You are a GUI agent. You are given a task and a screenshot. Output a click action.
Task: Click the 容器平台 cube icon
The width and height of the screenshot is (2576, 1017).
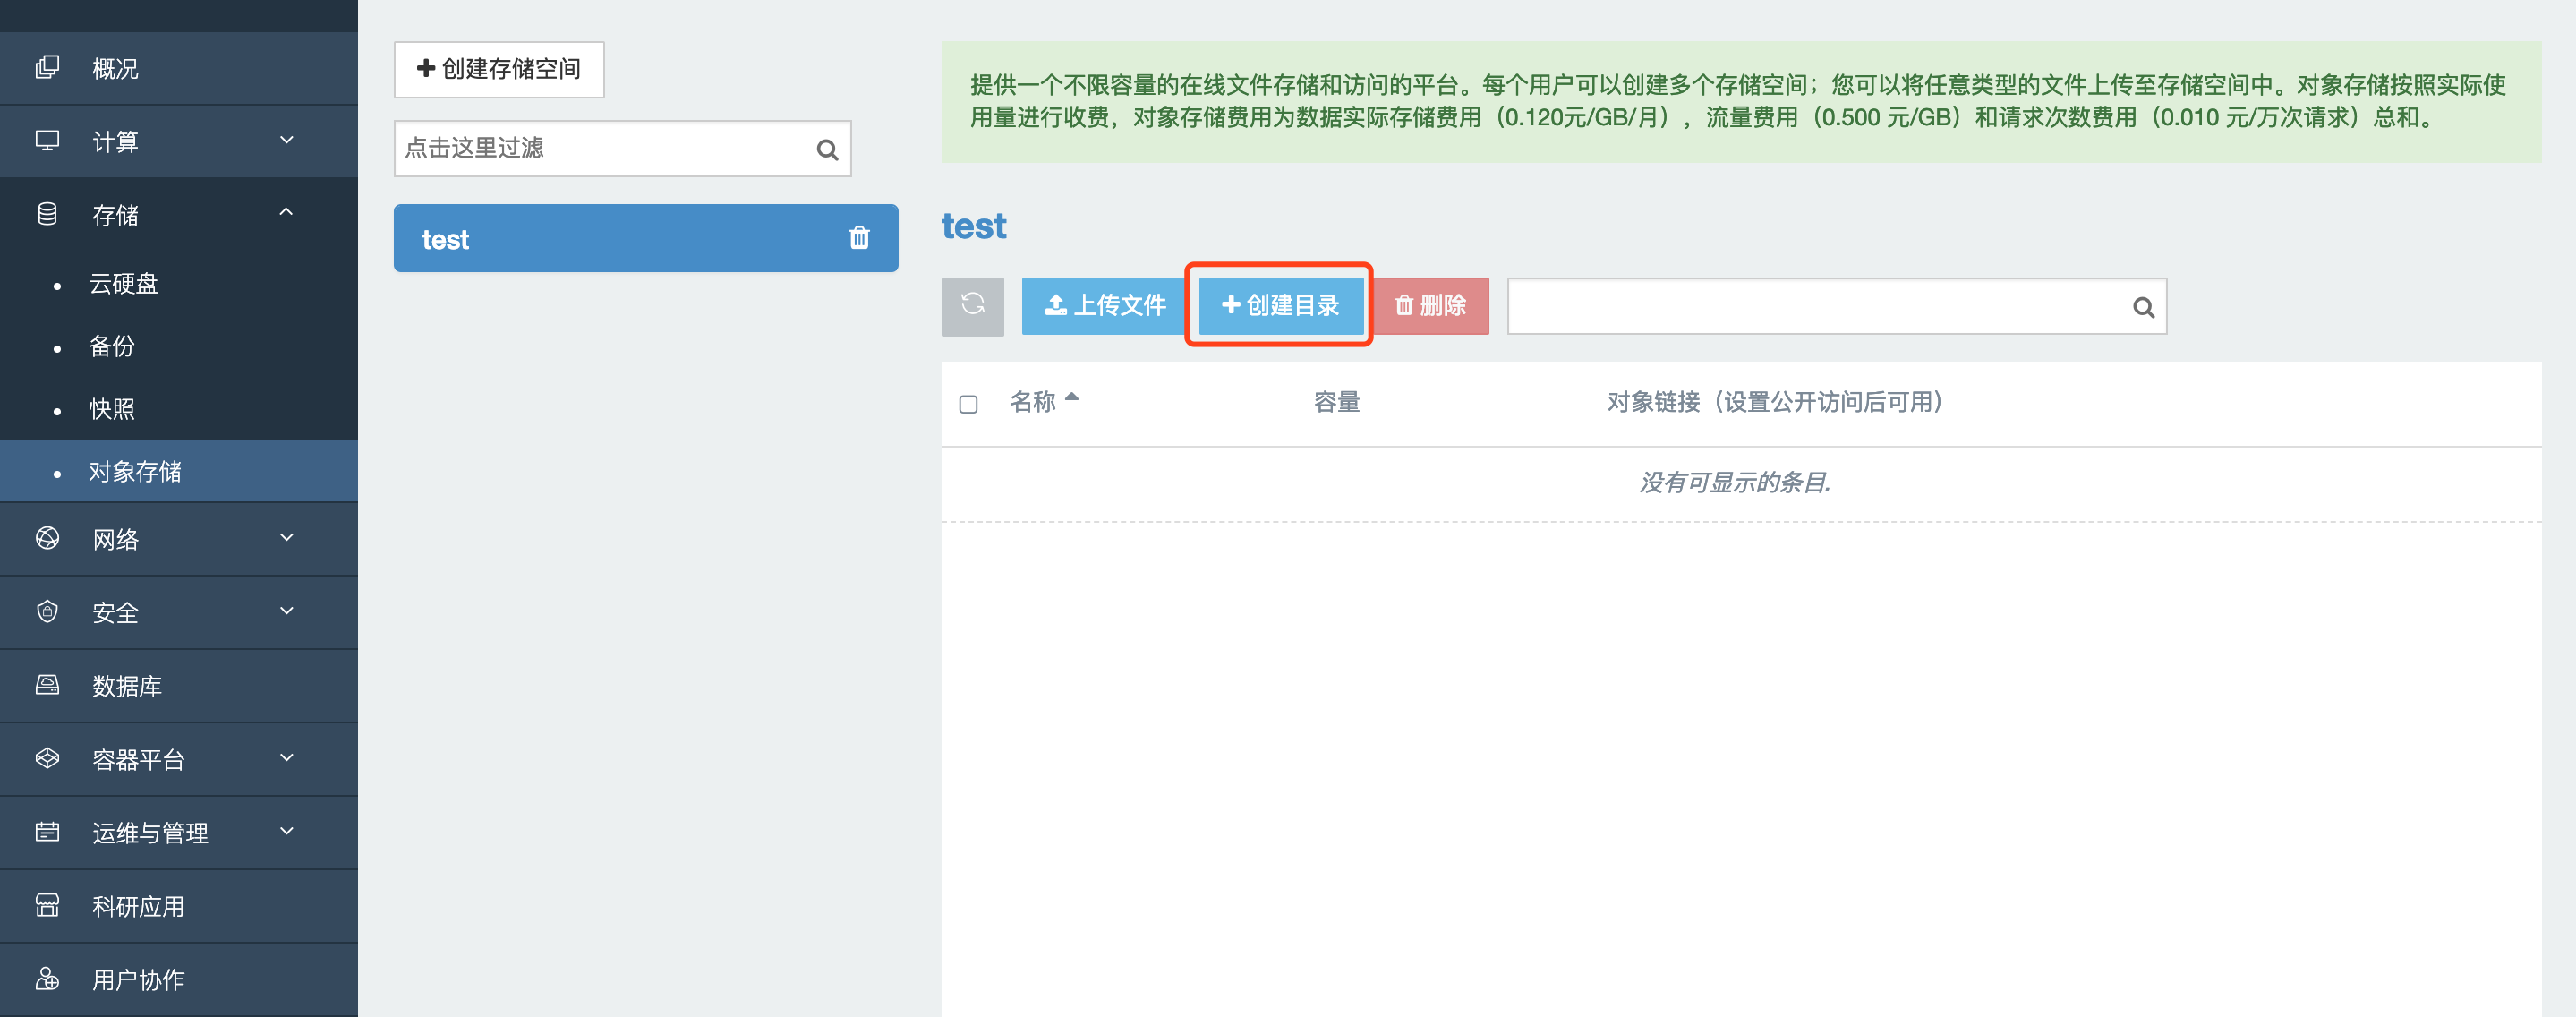coord(47,758)
